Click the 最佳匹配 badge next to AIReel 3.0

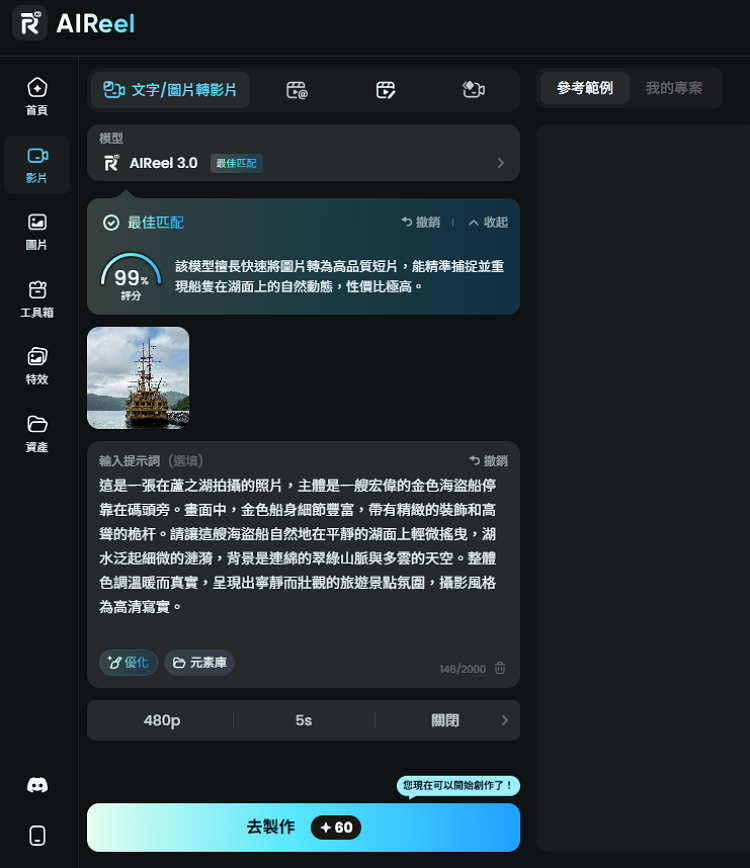[x=236, y=163]
